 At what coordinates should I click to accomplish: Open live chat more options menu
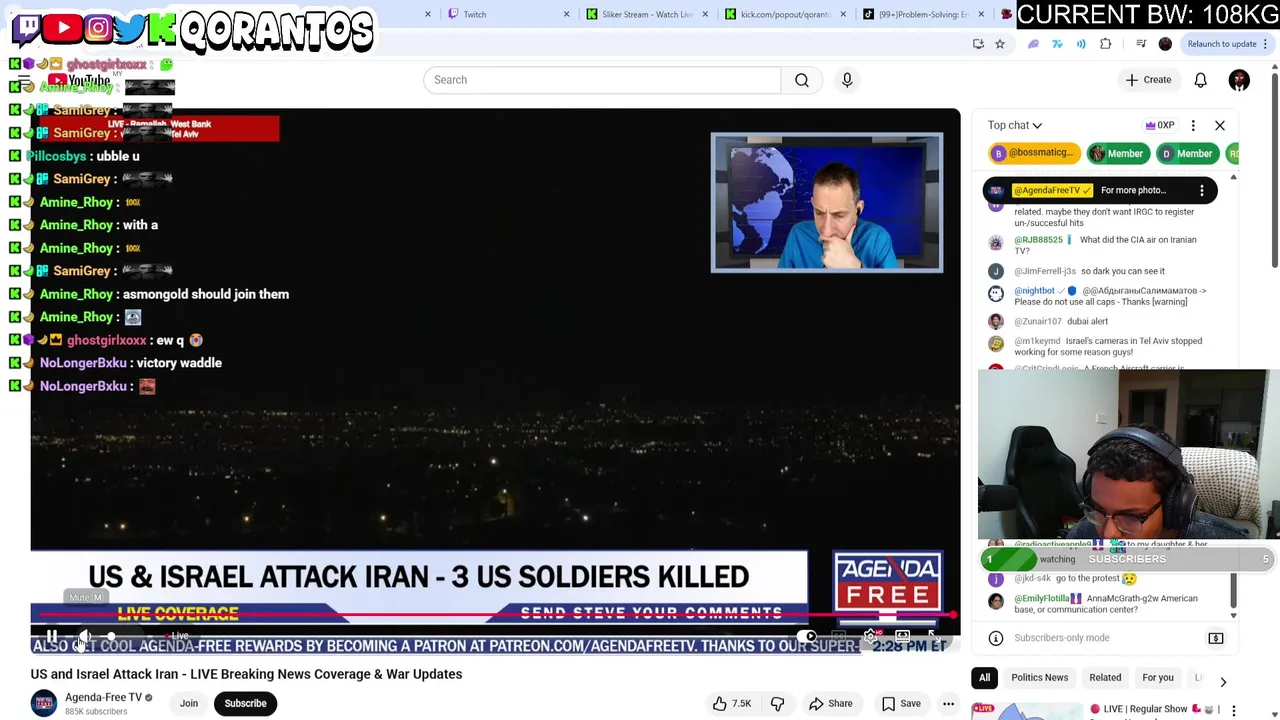[x=1193, y=125]
